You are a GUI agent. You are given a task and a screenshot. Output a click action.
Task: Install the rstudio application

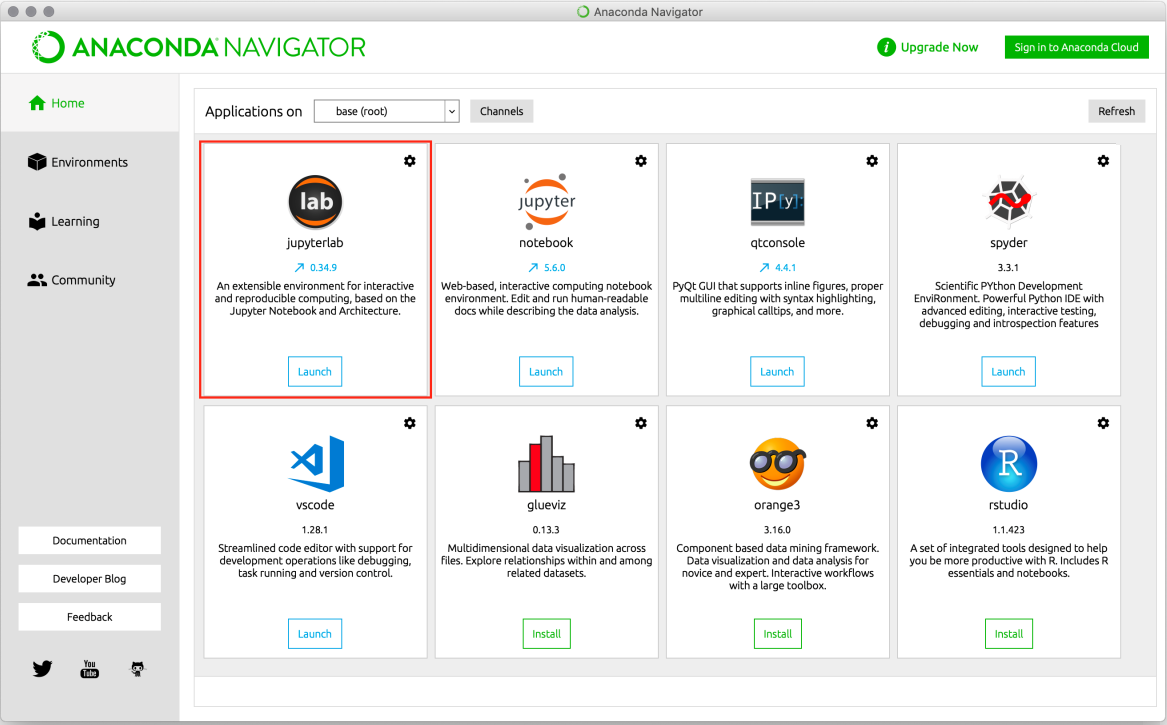[x=1008, y=633]
